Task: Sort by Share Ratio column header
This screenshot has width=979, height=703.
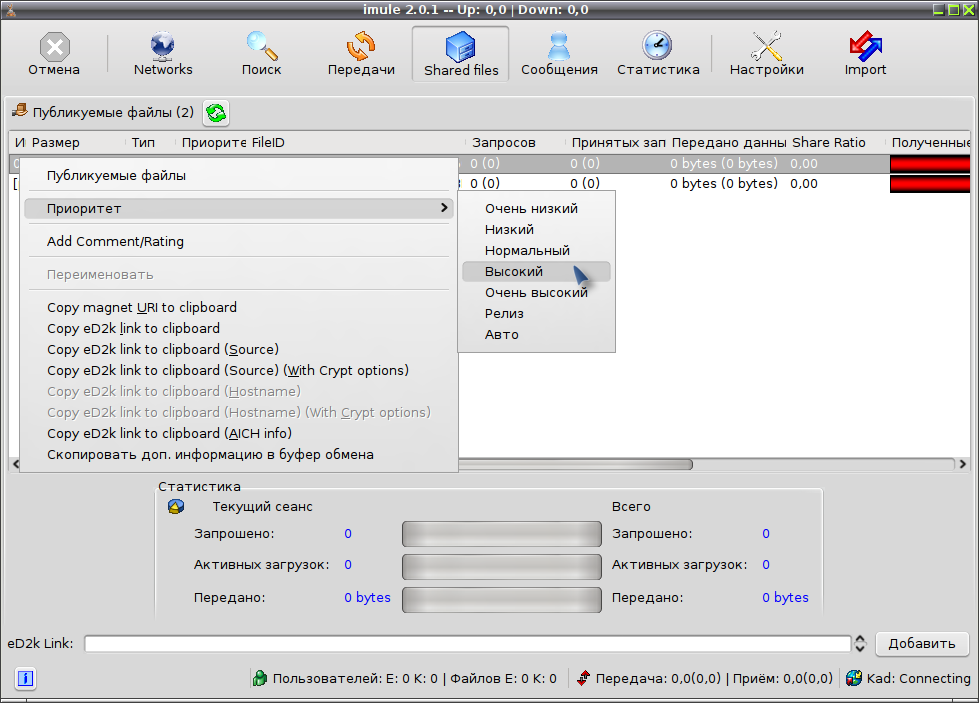Action: click(836, 142)
